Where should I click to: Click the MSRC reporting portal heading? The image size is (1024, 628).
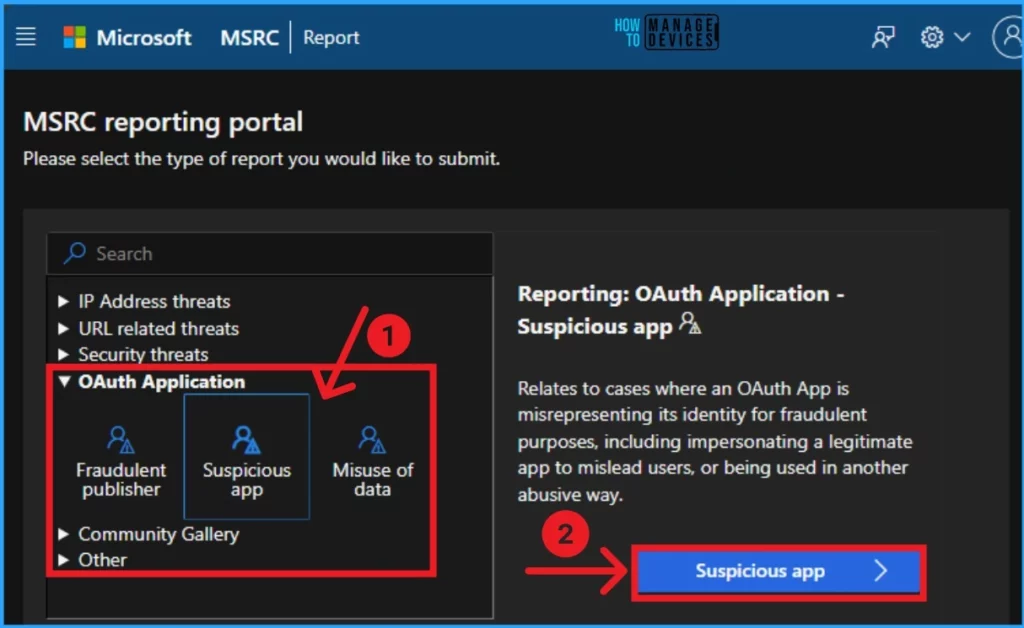click(x=163, y=122)
